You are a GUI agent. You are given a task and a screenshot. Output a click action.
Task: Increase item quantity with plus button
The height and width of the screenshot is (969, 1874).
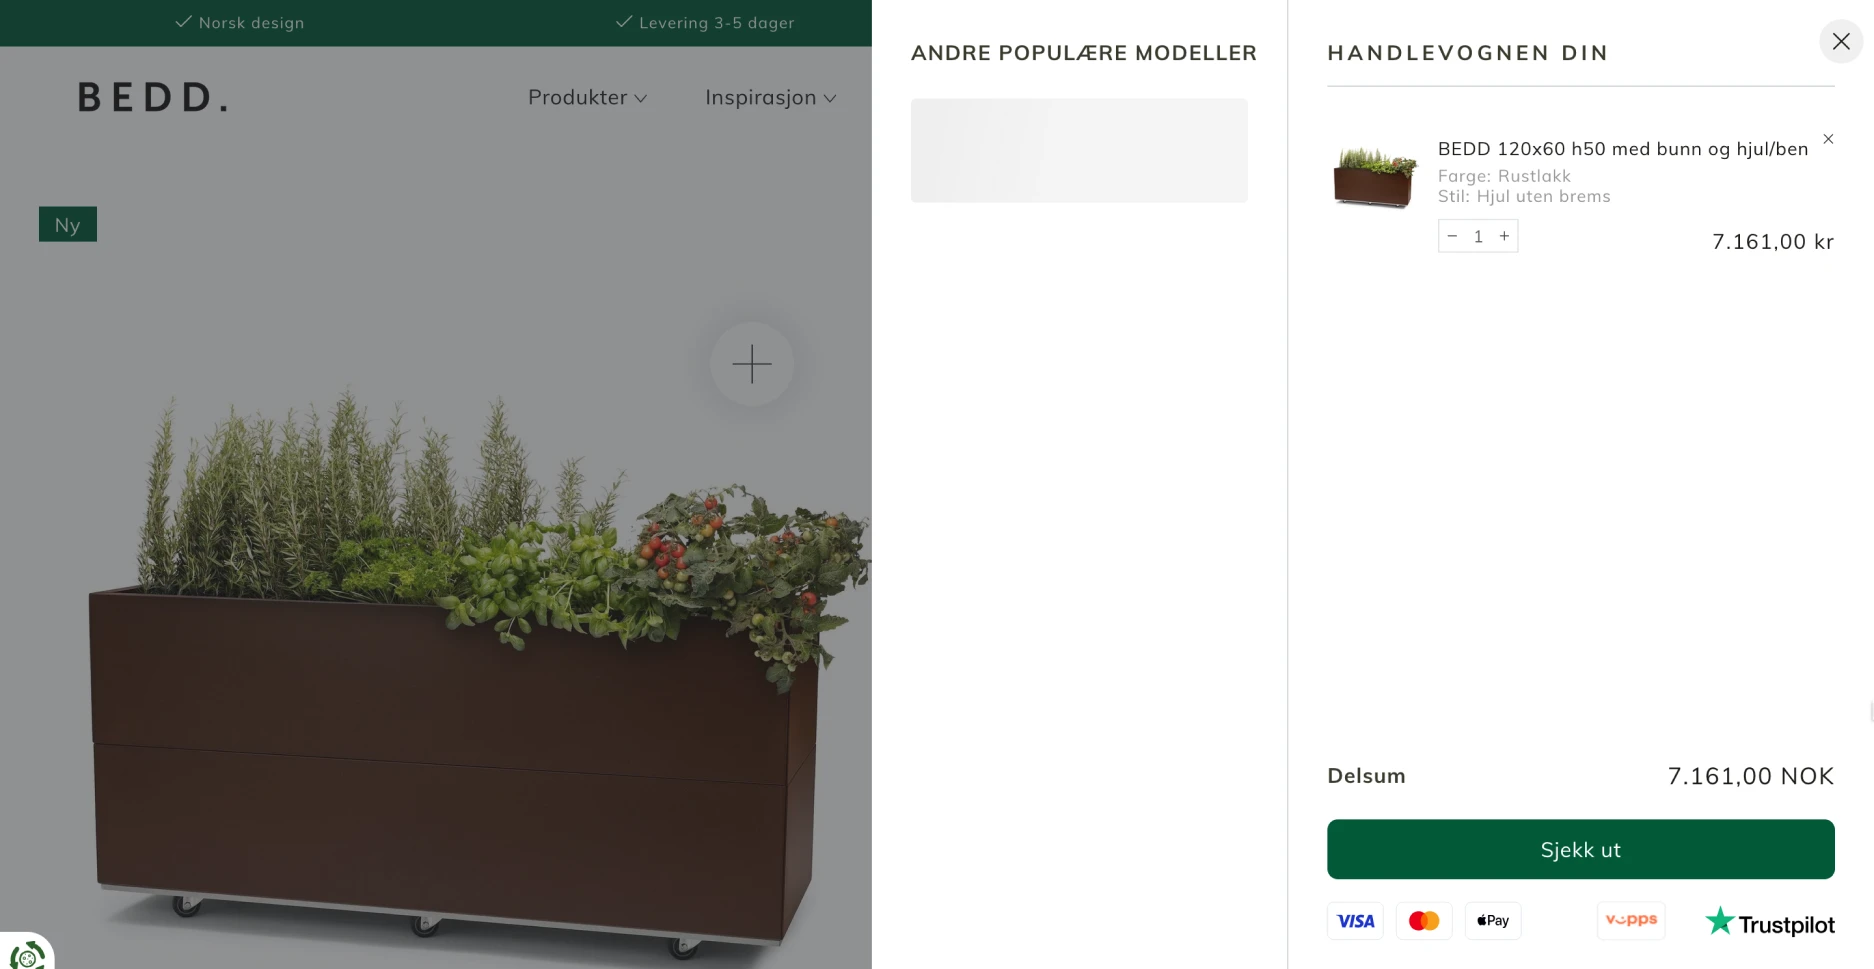(1504, 236)
